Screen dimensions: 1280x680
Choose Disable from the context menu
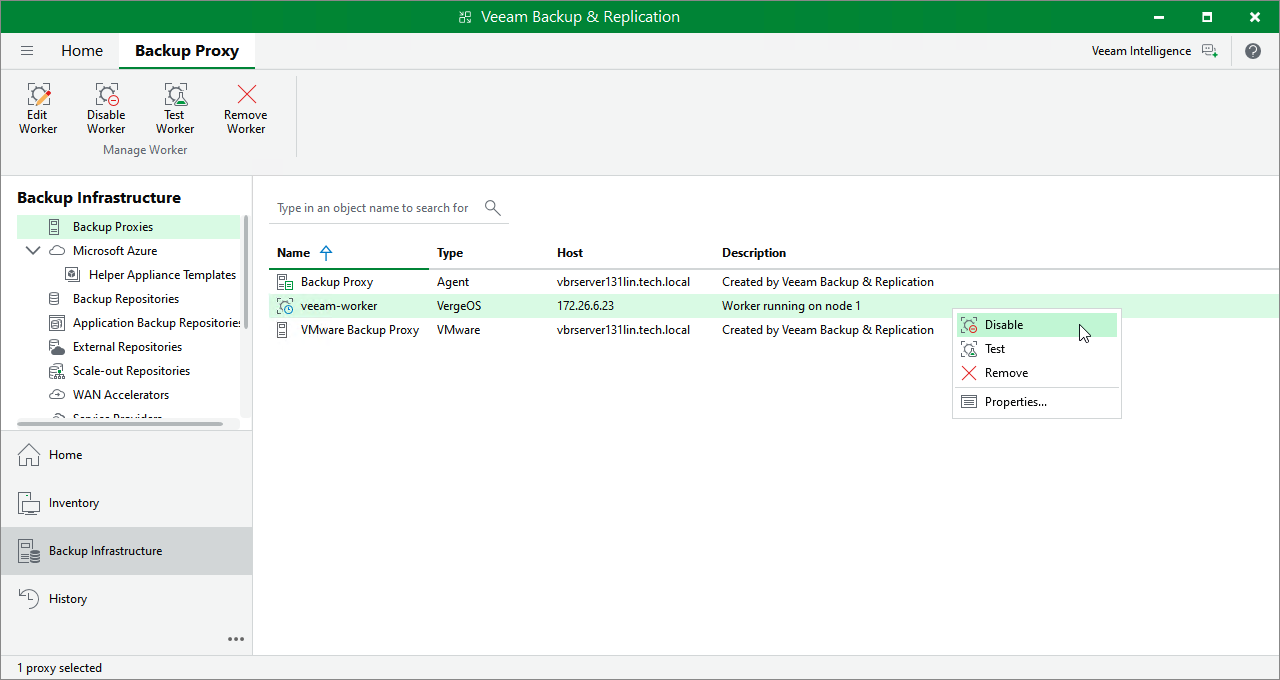pos(1036,325)
